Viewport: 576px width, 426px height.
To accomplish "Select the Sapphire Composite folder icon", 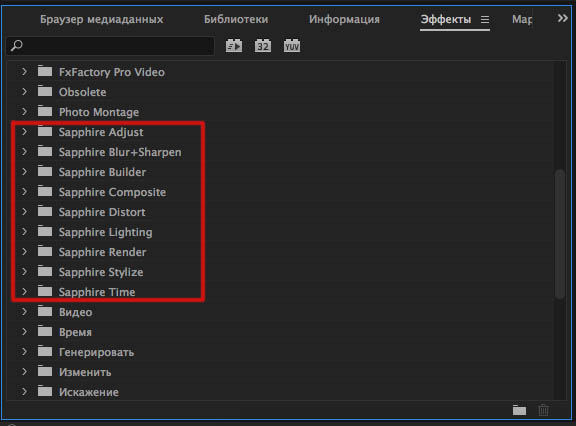I will coord(45,191).
